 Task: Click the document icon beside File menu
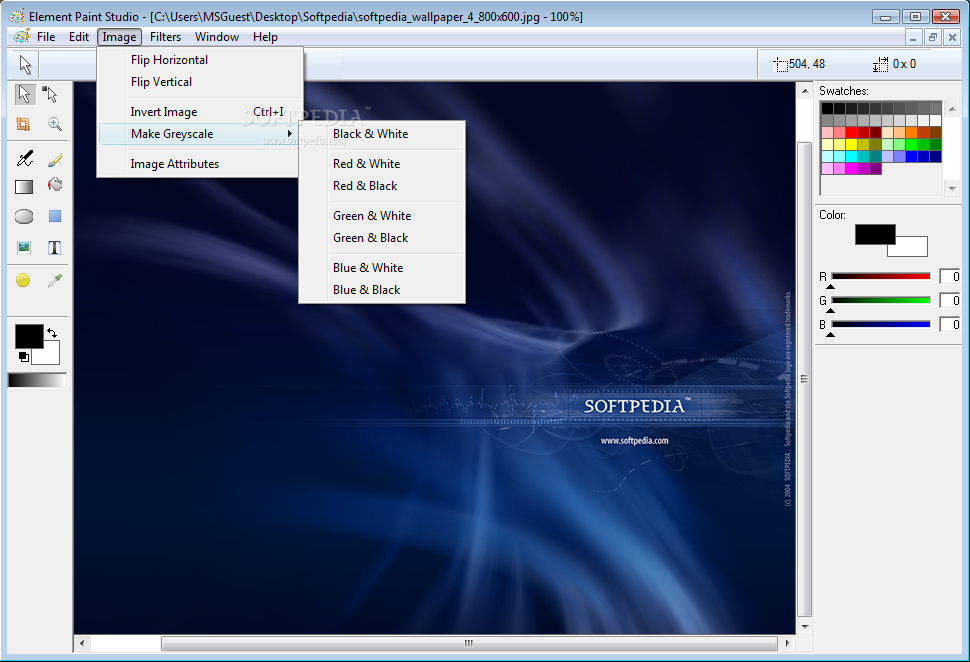pyautogui.click(x=22, y=37)
